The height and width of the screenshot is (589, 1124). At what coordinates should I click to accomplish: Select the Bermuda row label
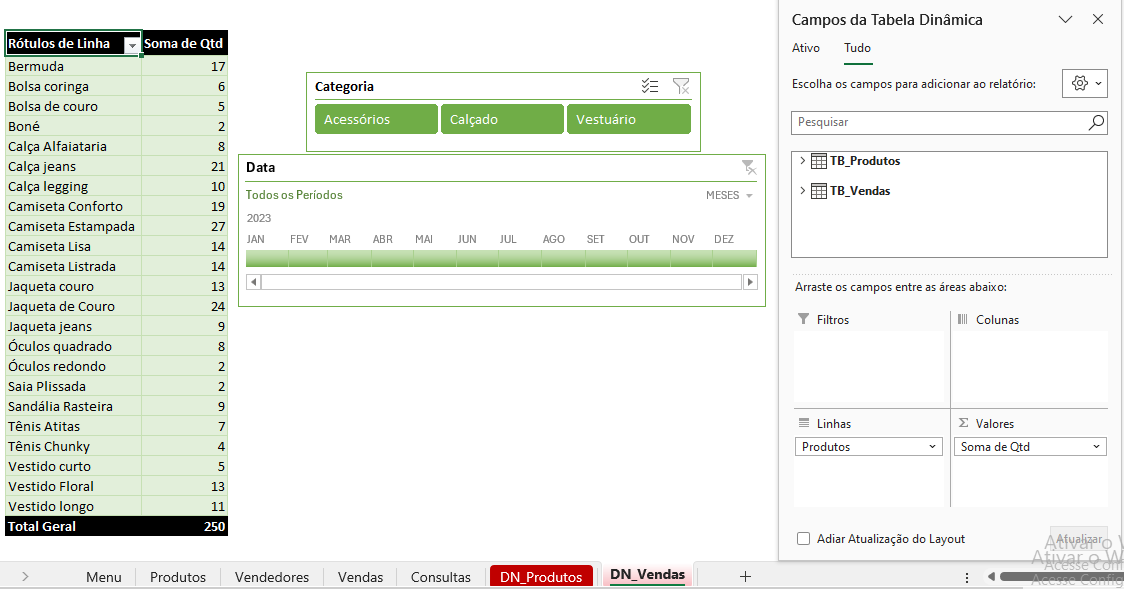(73, 67)
